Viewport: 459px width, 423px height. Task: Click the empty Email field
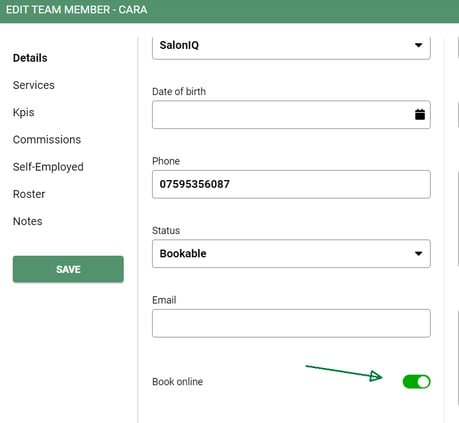[291, 323]
